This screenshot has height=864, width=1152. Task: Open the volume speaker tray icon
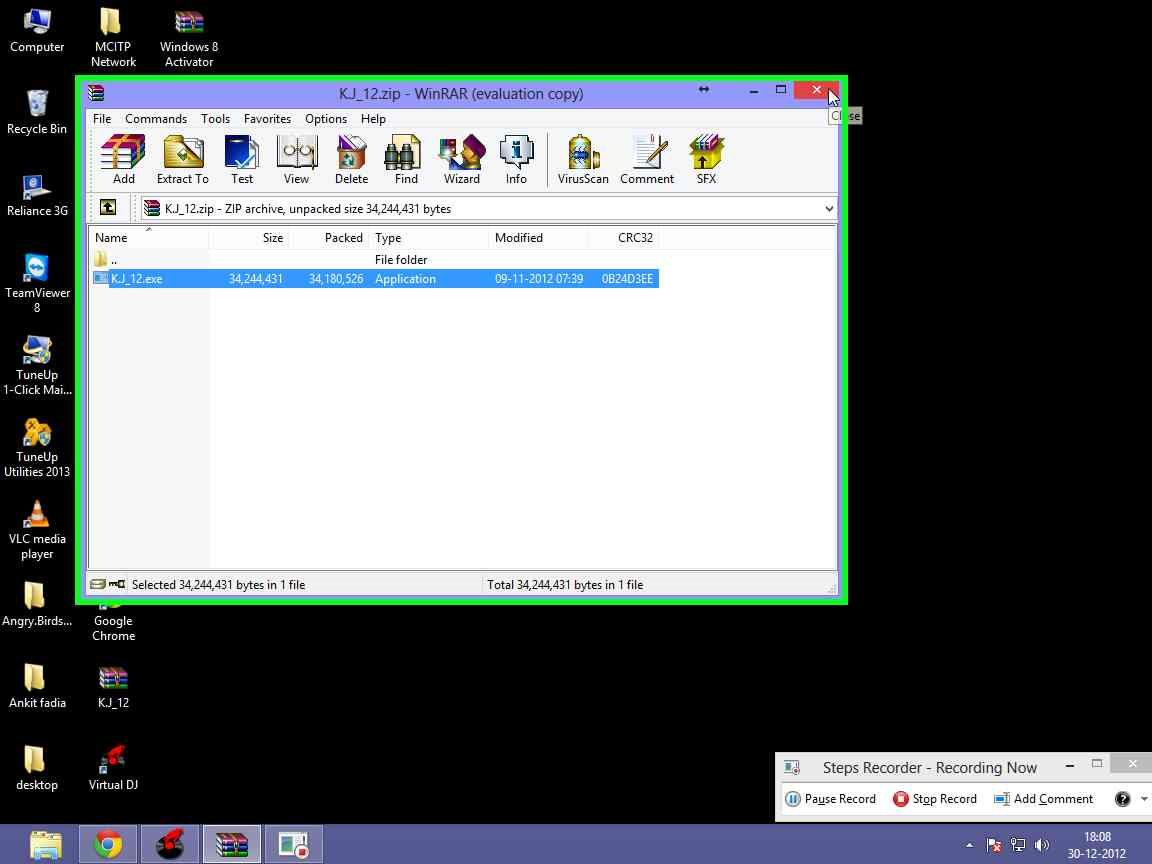[1042, 845]
